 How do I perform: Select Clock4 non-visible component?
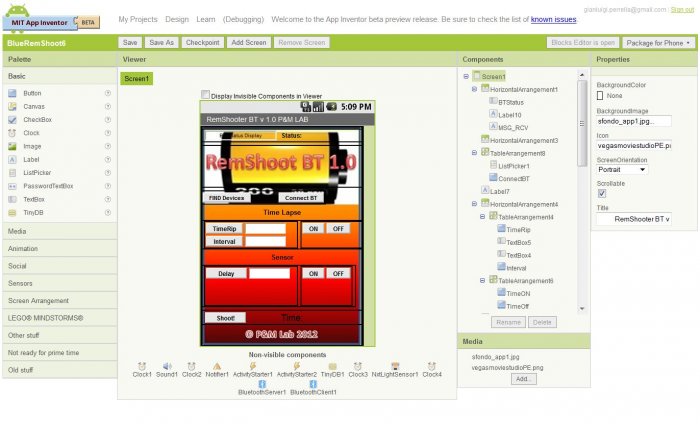432,370
